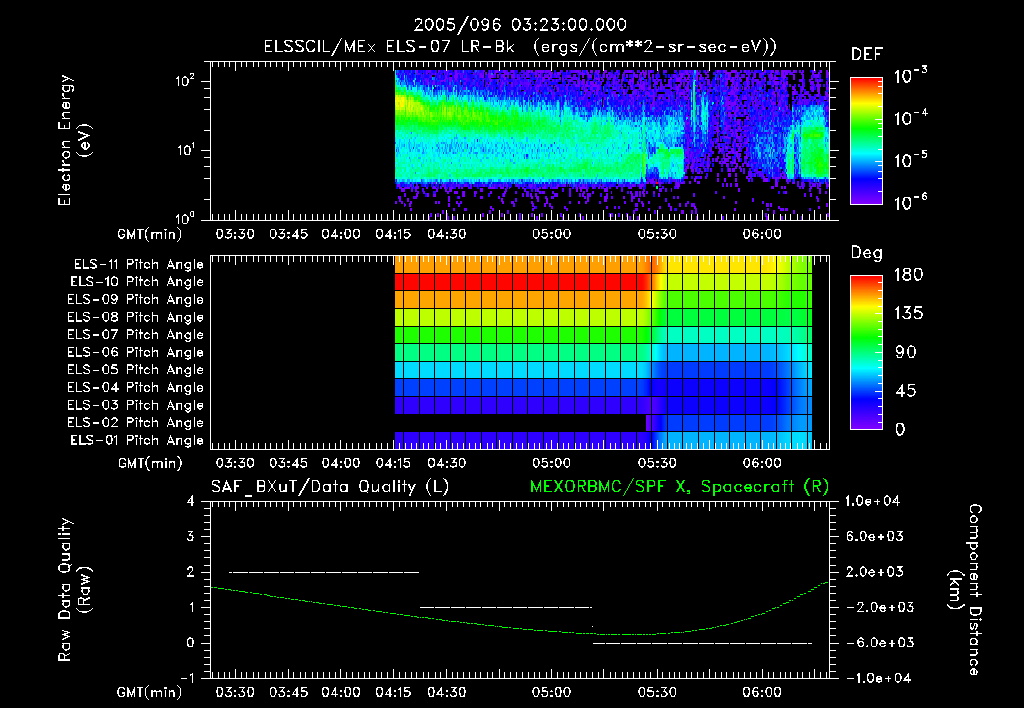Viewport: 1024px width, 708px height.
Task: Click the 90 value on the Deg scale
Action: [x=905, y=352]
